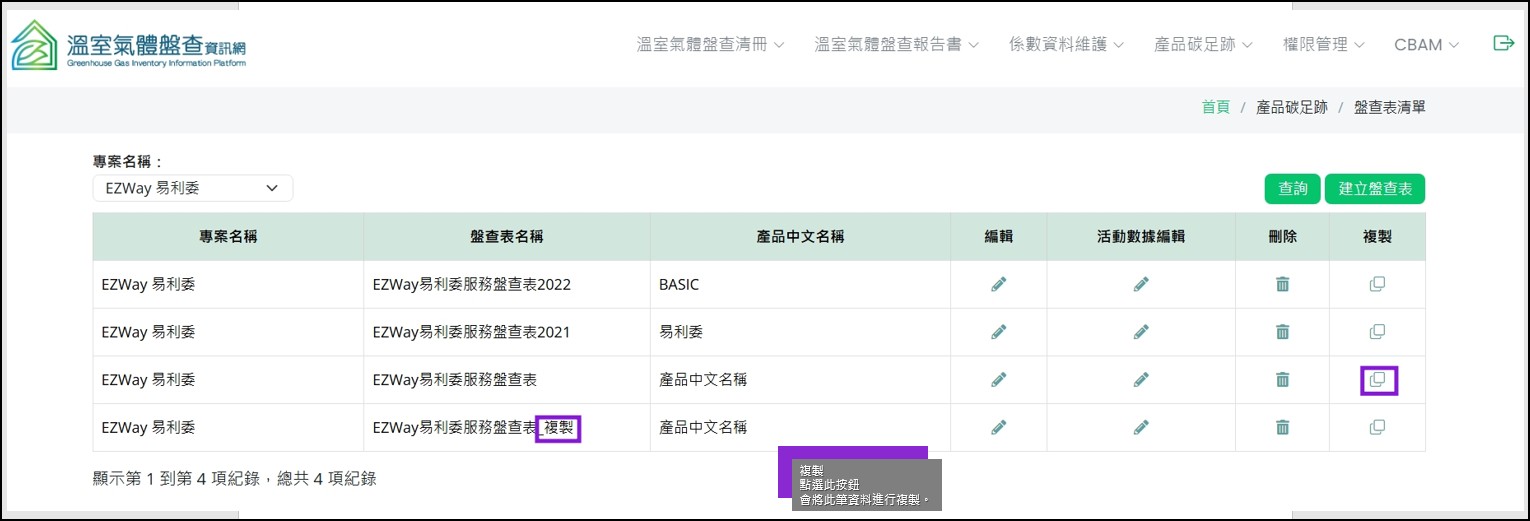
Task: Open the 專案名稱 EZWay 易利委 dropdown
Action: pyautogui.click(x=192, y=188)
